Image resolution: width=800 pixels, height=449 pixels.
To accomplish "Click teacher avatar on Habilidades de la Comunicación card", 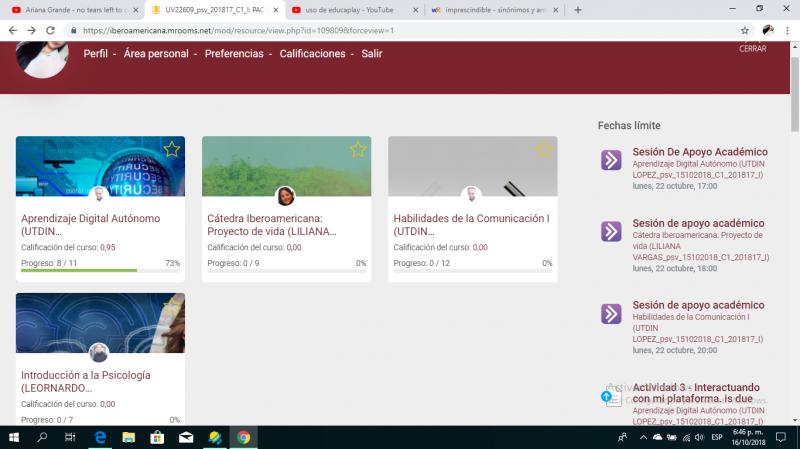I will [x=471, y=196].
